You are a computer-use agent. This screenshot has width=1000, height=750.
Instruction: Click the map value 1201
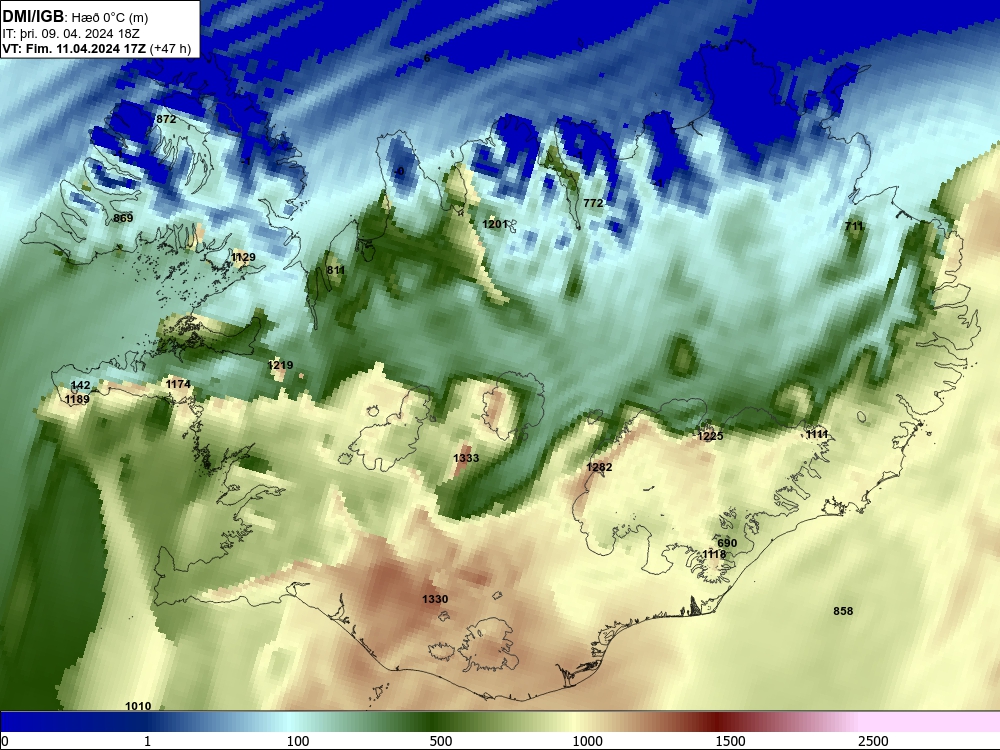click(x=495, y=224)
